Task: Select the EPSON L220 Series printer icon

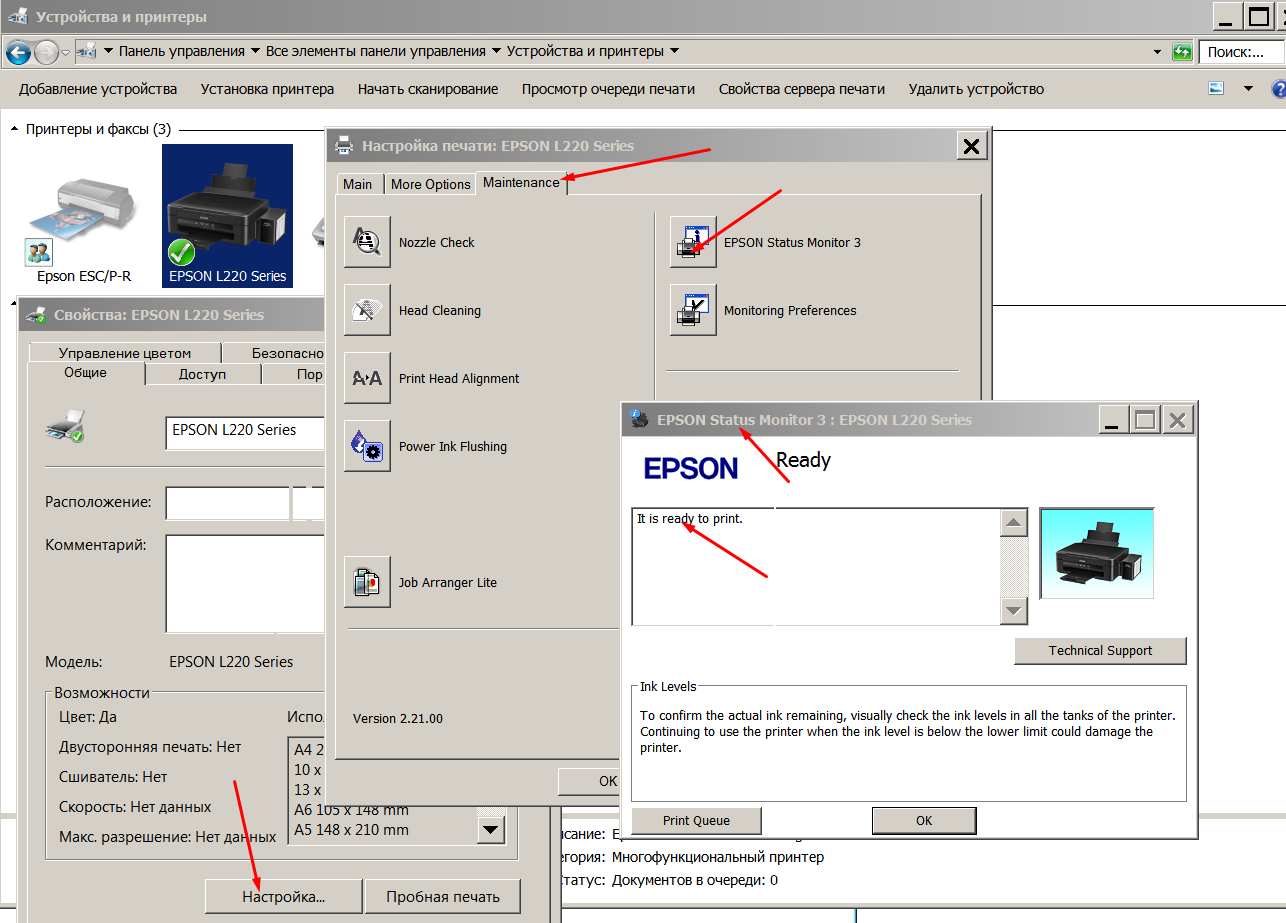Action: (228, 217)
